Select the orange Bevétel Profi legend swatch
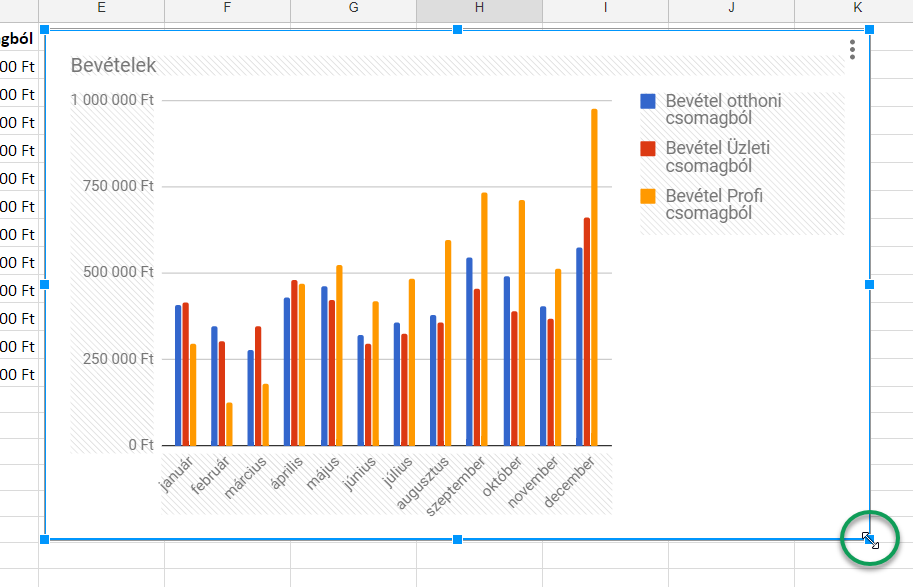Viewport: 913px width, 587px height. pos(648,196)
